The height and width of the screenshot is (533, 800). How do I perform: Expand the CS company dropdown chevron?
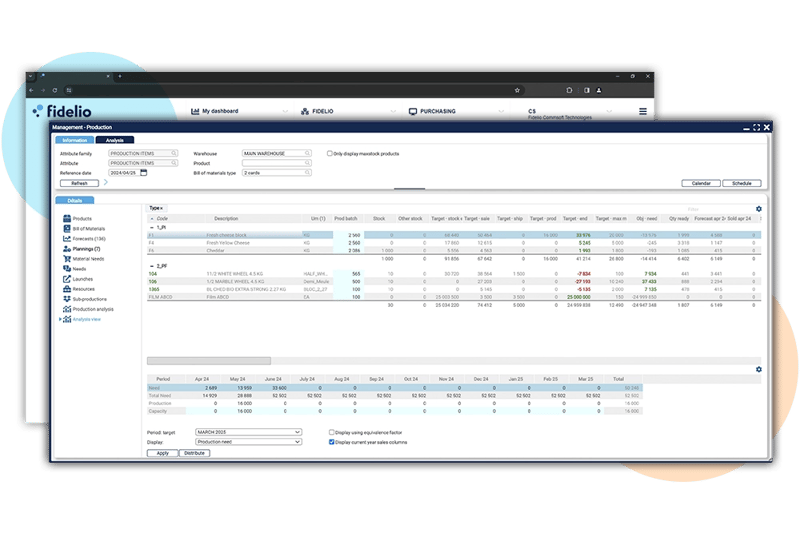tap(609, 111)
